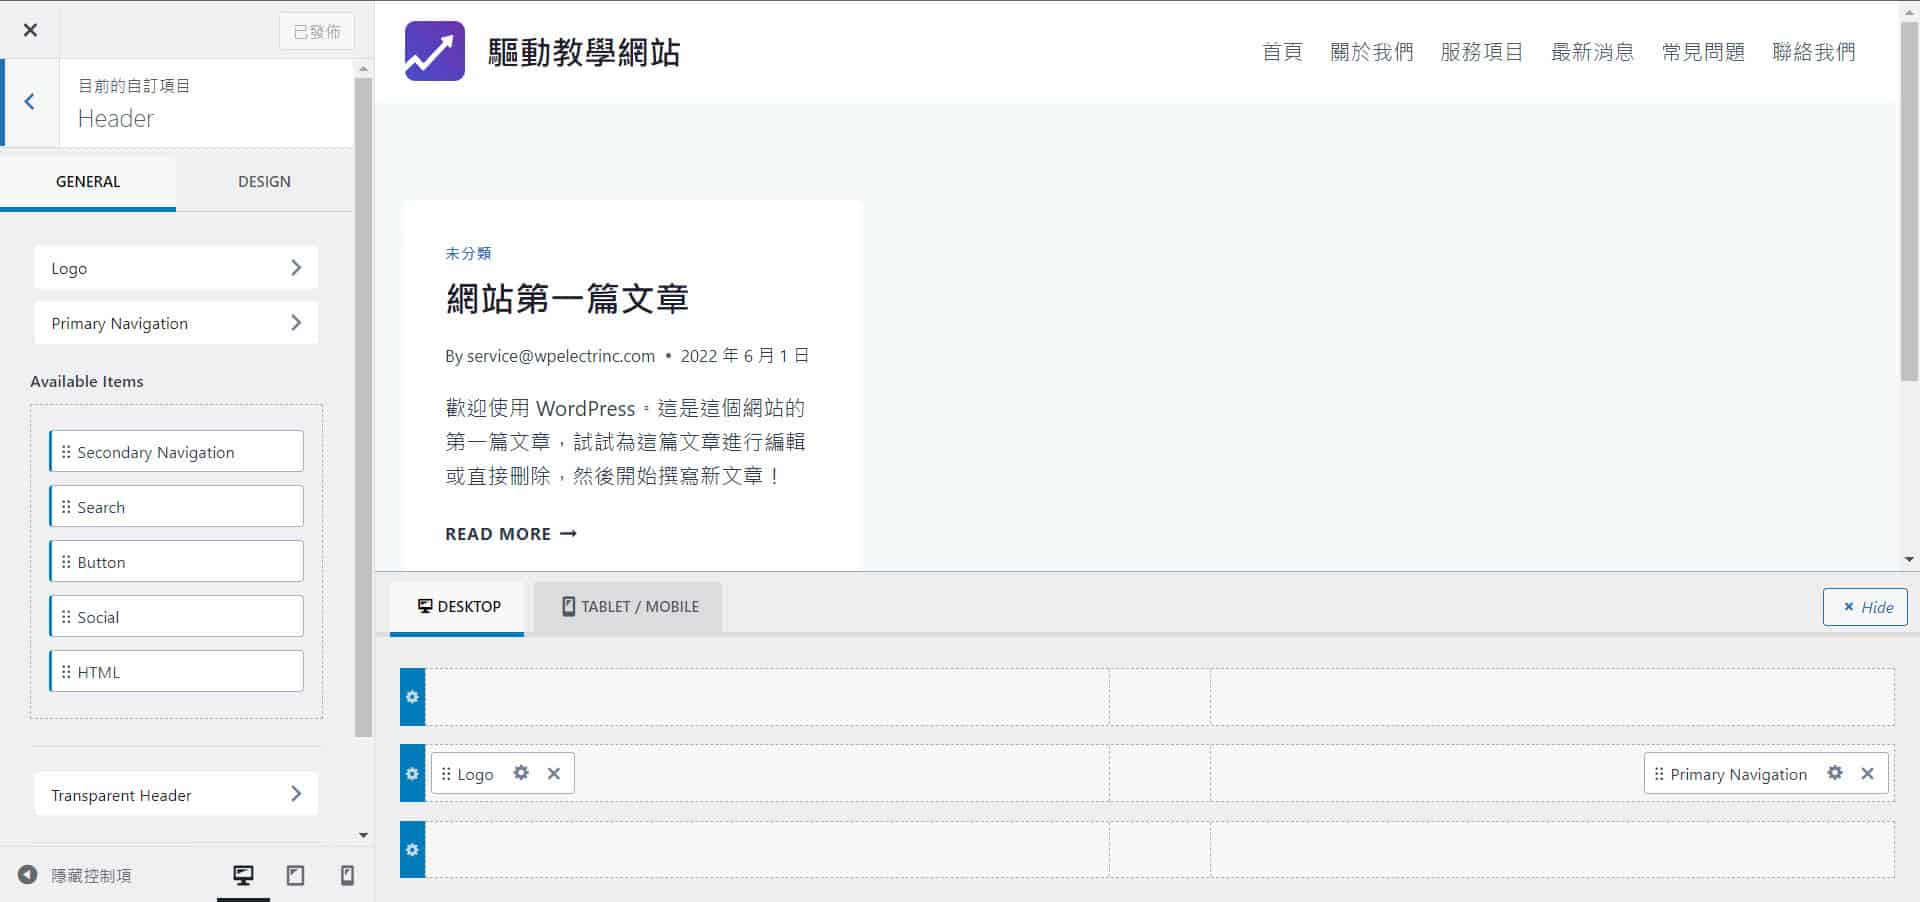Switch preview to tablet device icon
Screen dimensions: 1920x902
295,876
